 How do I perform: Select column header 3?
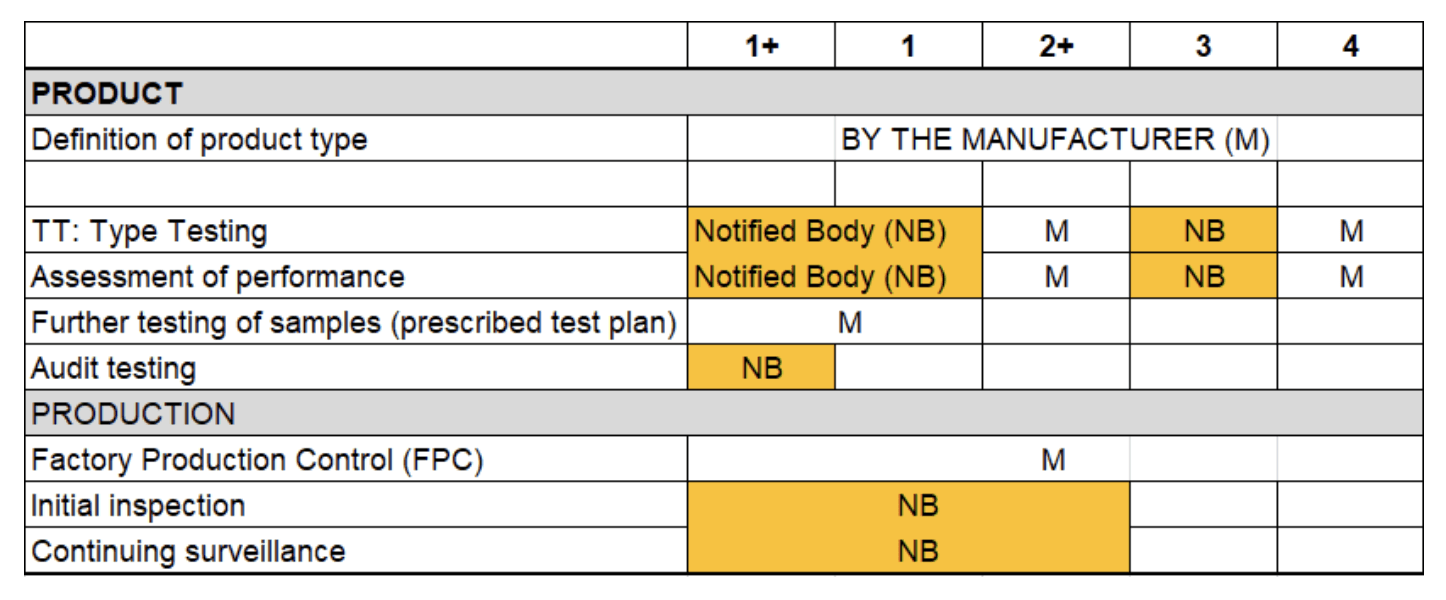point(1203,46)
